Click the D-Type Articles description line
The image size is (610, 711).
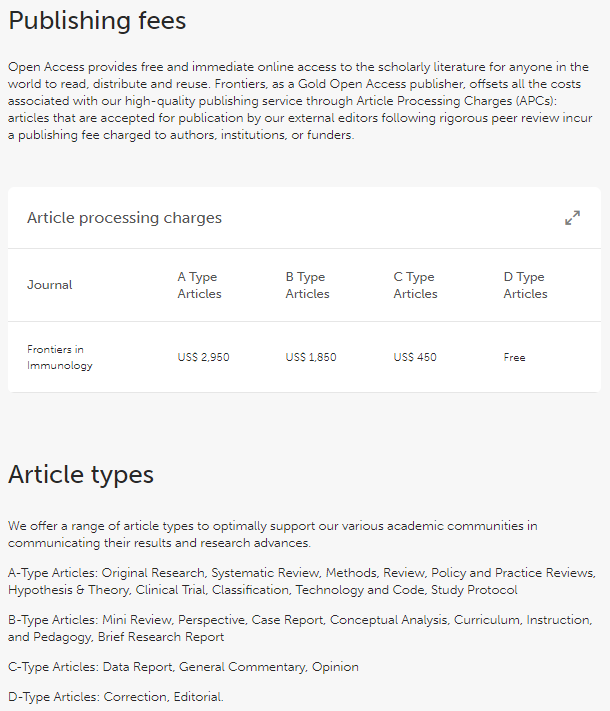pyautogui.click(x=116, y=696)
